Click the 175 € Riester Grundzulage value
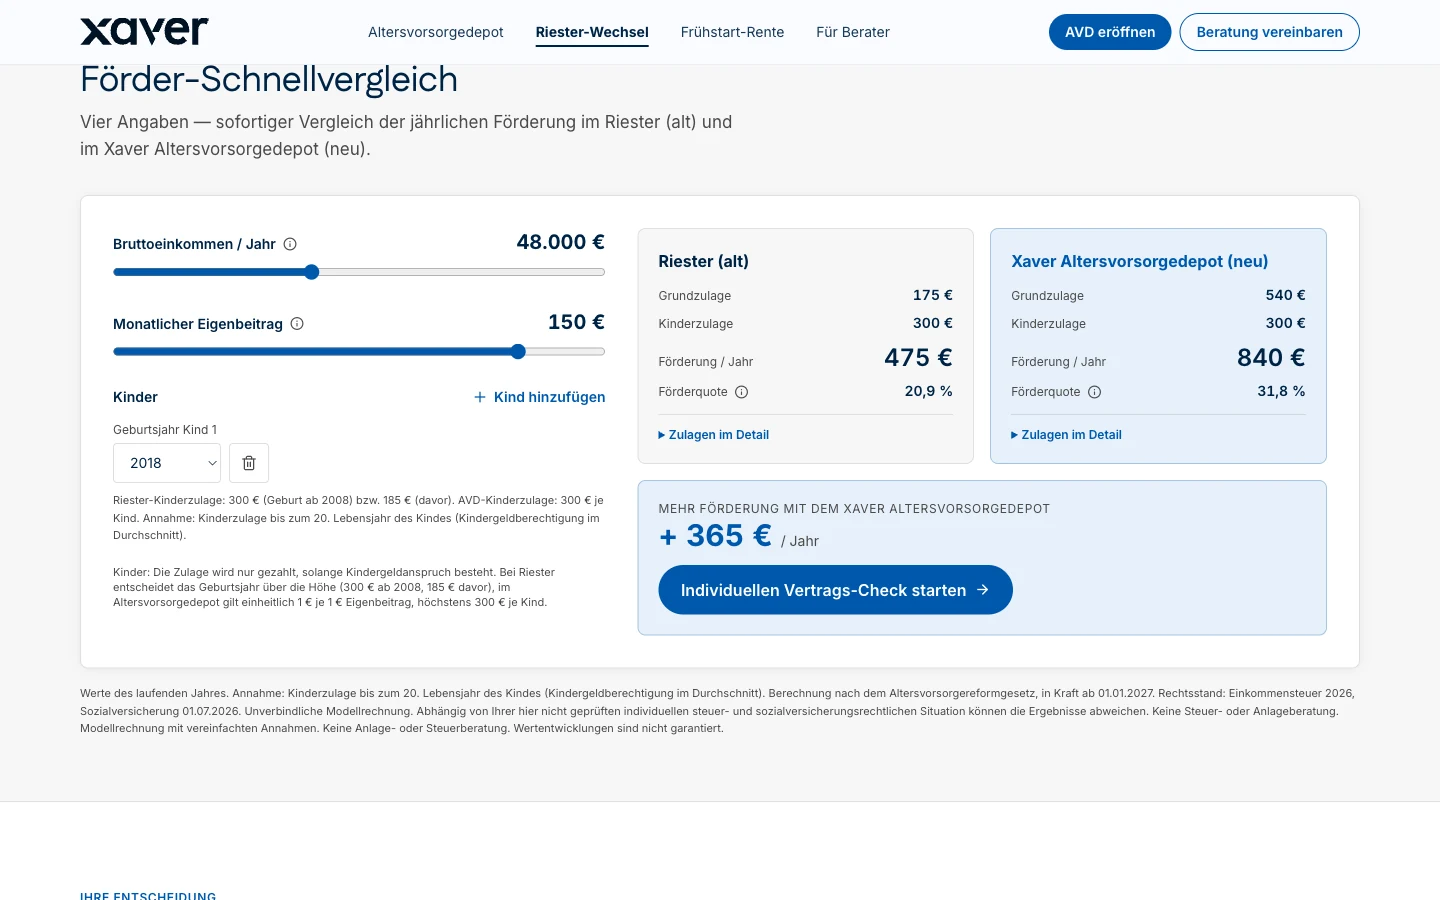 [x=933, y=295]
